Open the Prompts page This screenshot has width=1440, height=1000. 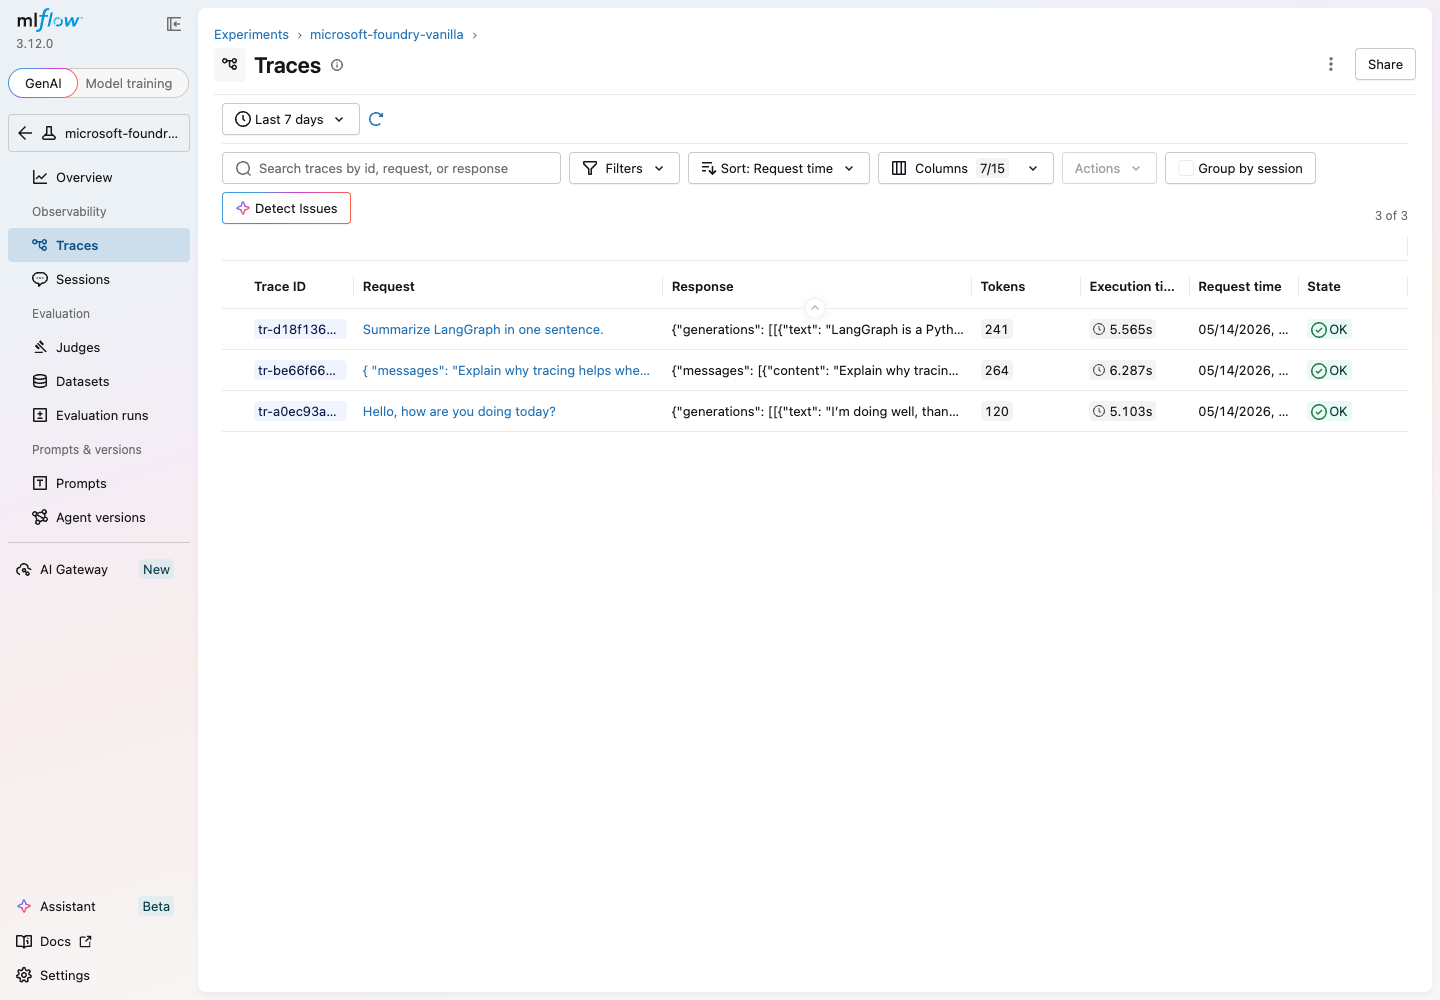point(99,483)
